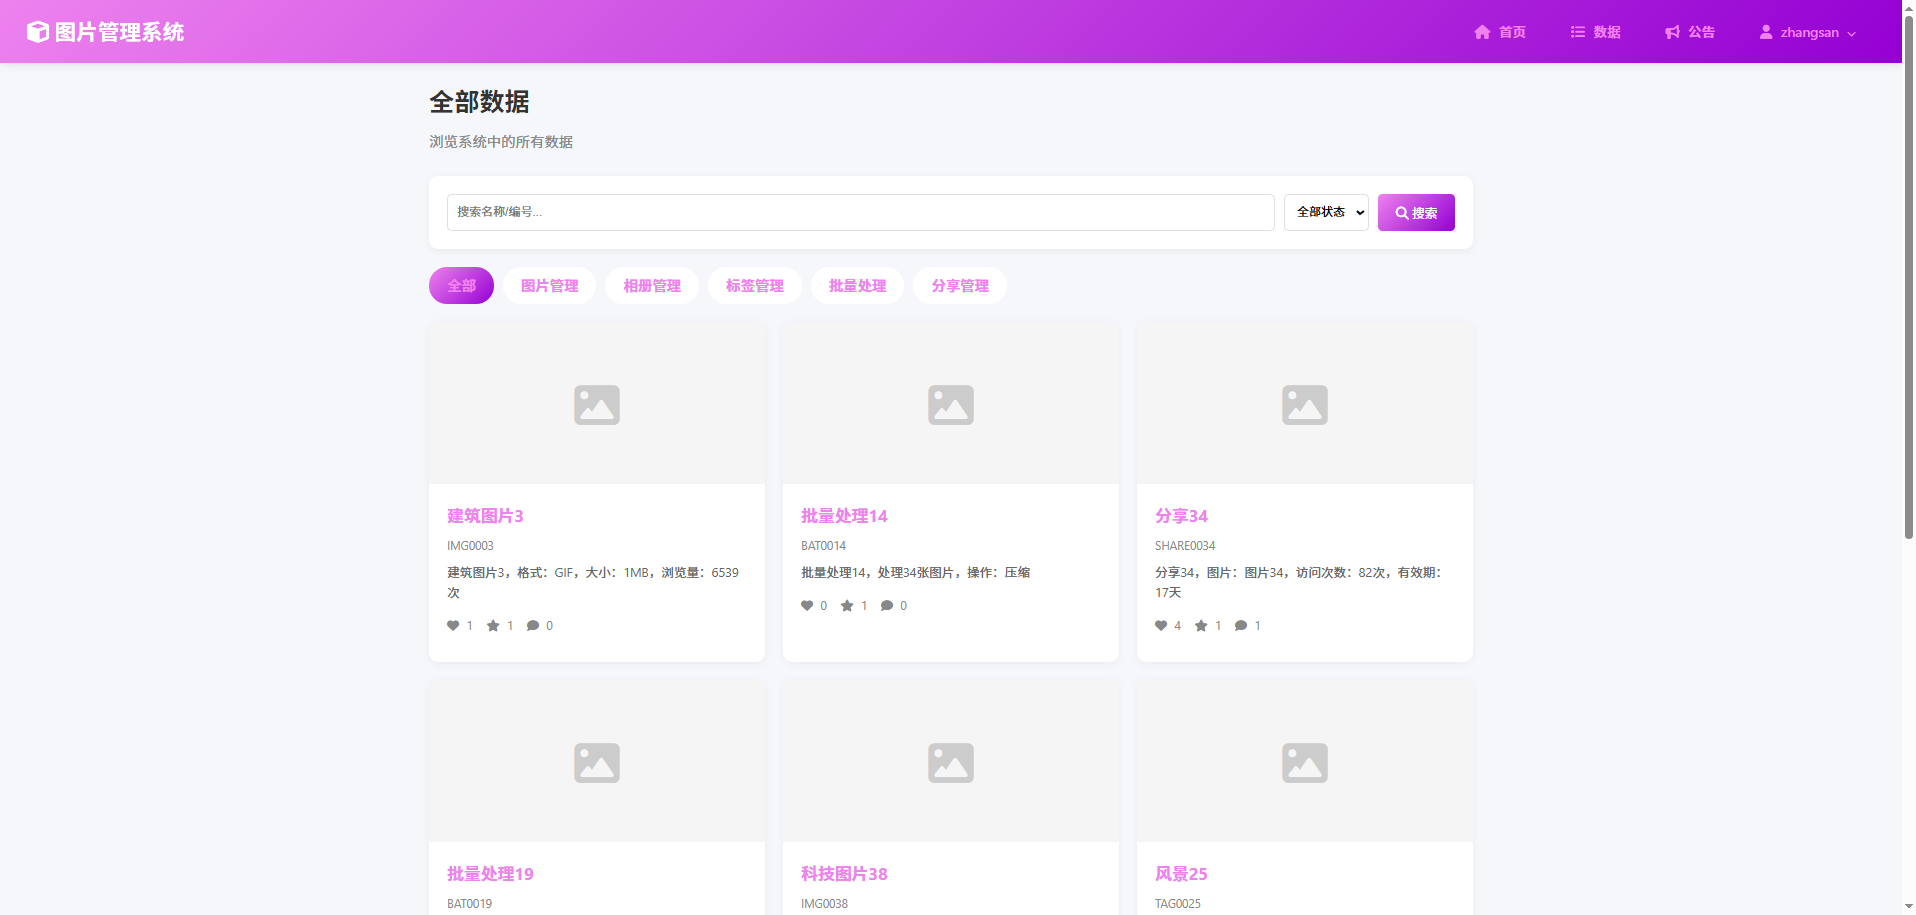Open the 批量处理14 title link

844,516
